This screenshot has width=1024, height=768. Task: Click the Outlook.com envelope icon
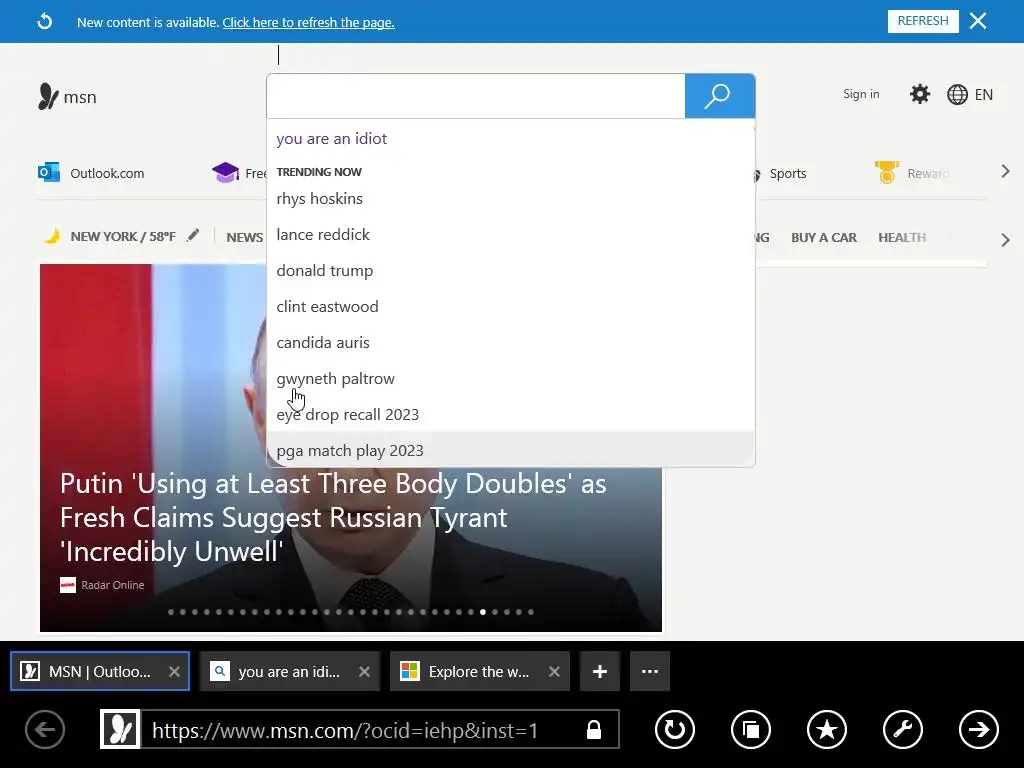point(49,173)
